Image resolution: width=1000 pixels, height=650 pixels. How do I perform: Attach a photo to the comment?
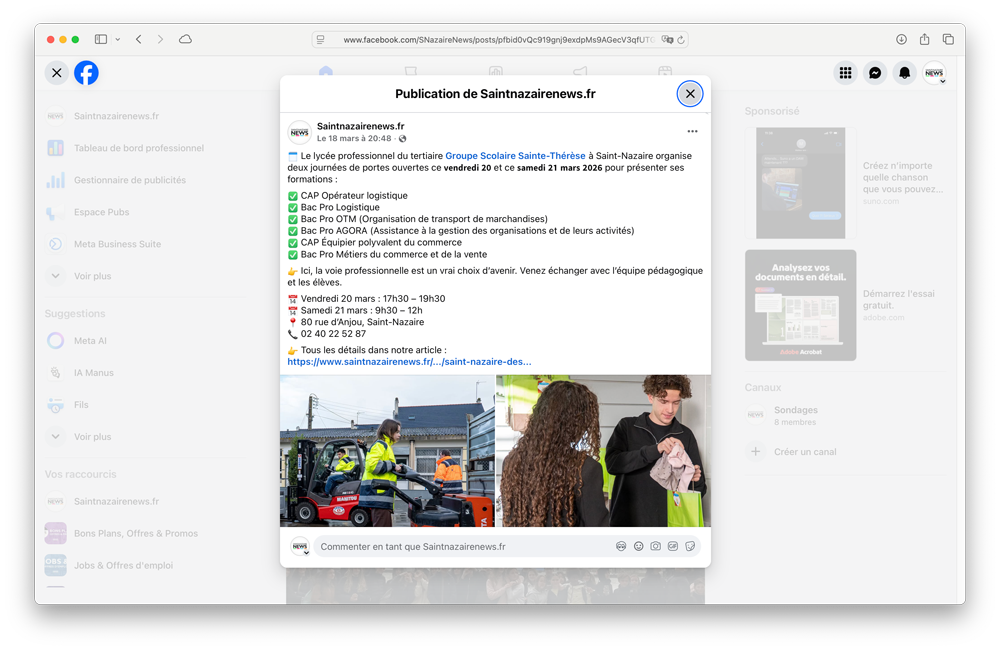tap(655, 547)
